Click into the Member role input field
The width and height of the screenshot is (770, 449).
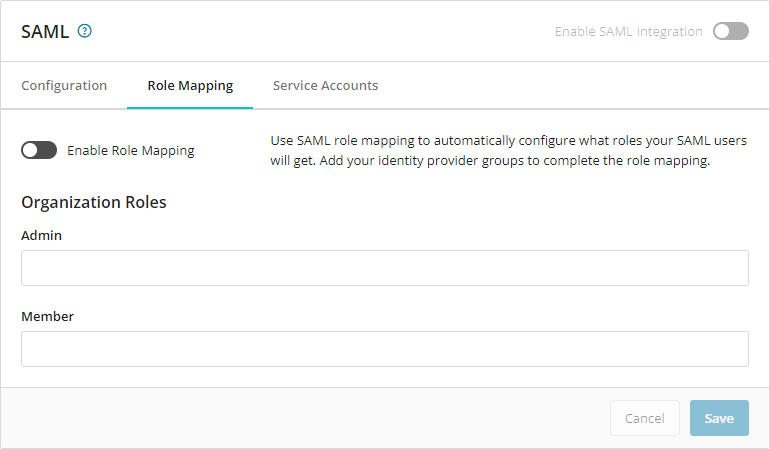384,349
